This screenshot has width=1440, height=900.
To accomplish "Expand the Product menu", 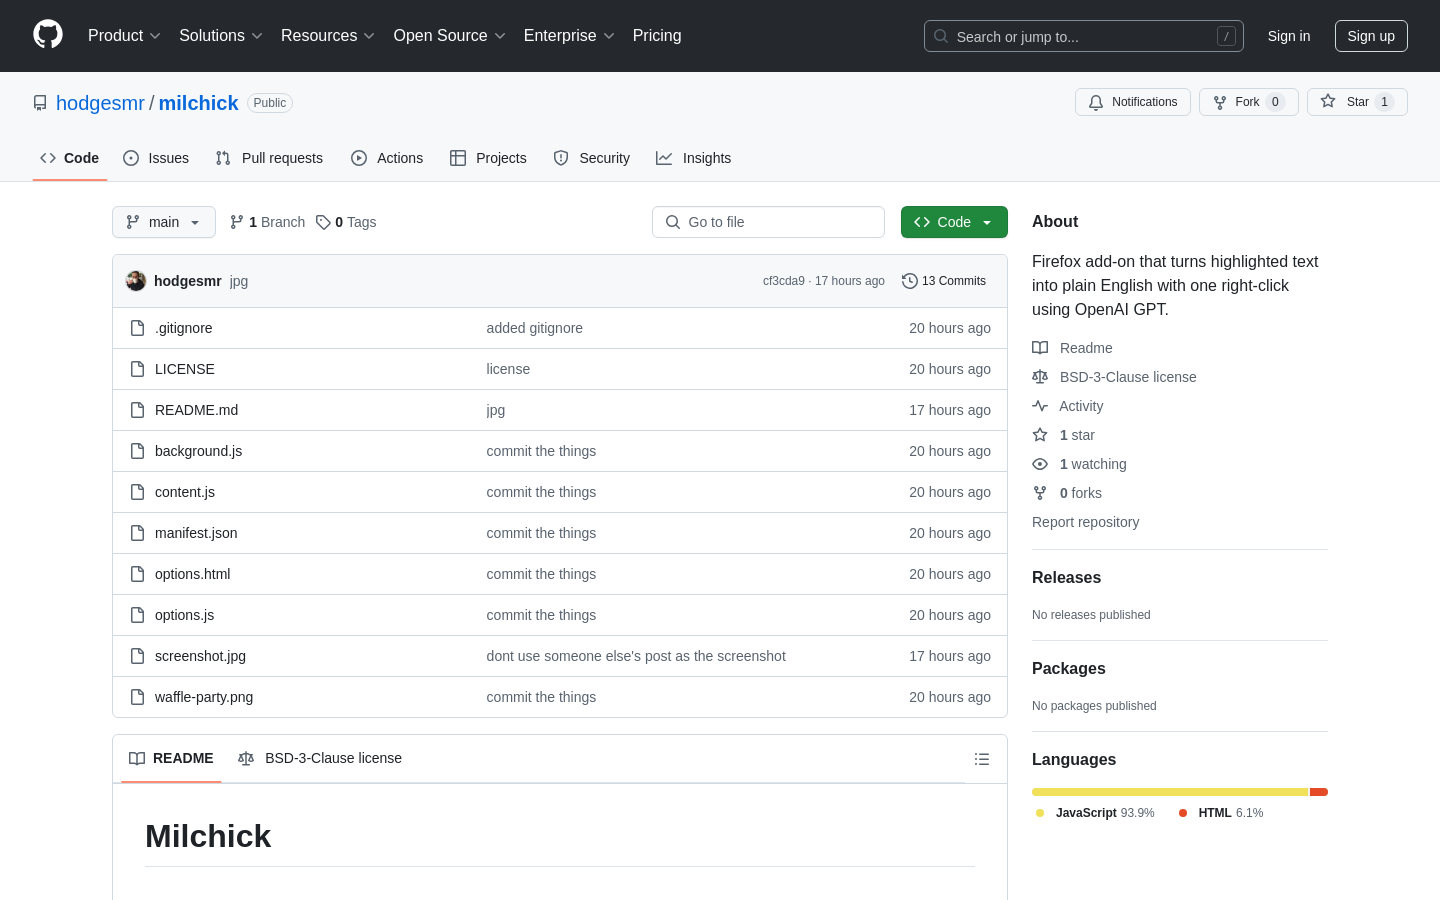I will 124,36.
